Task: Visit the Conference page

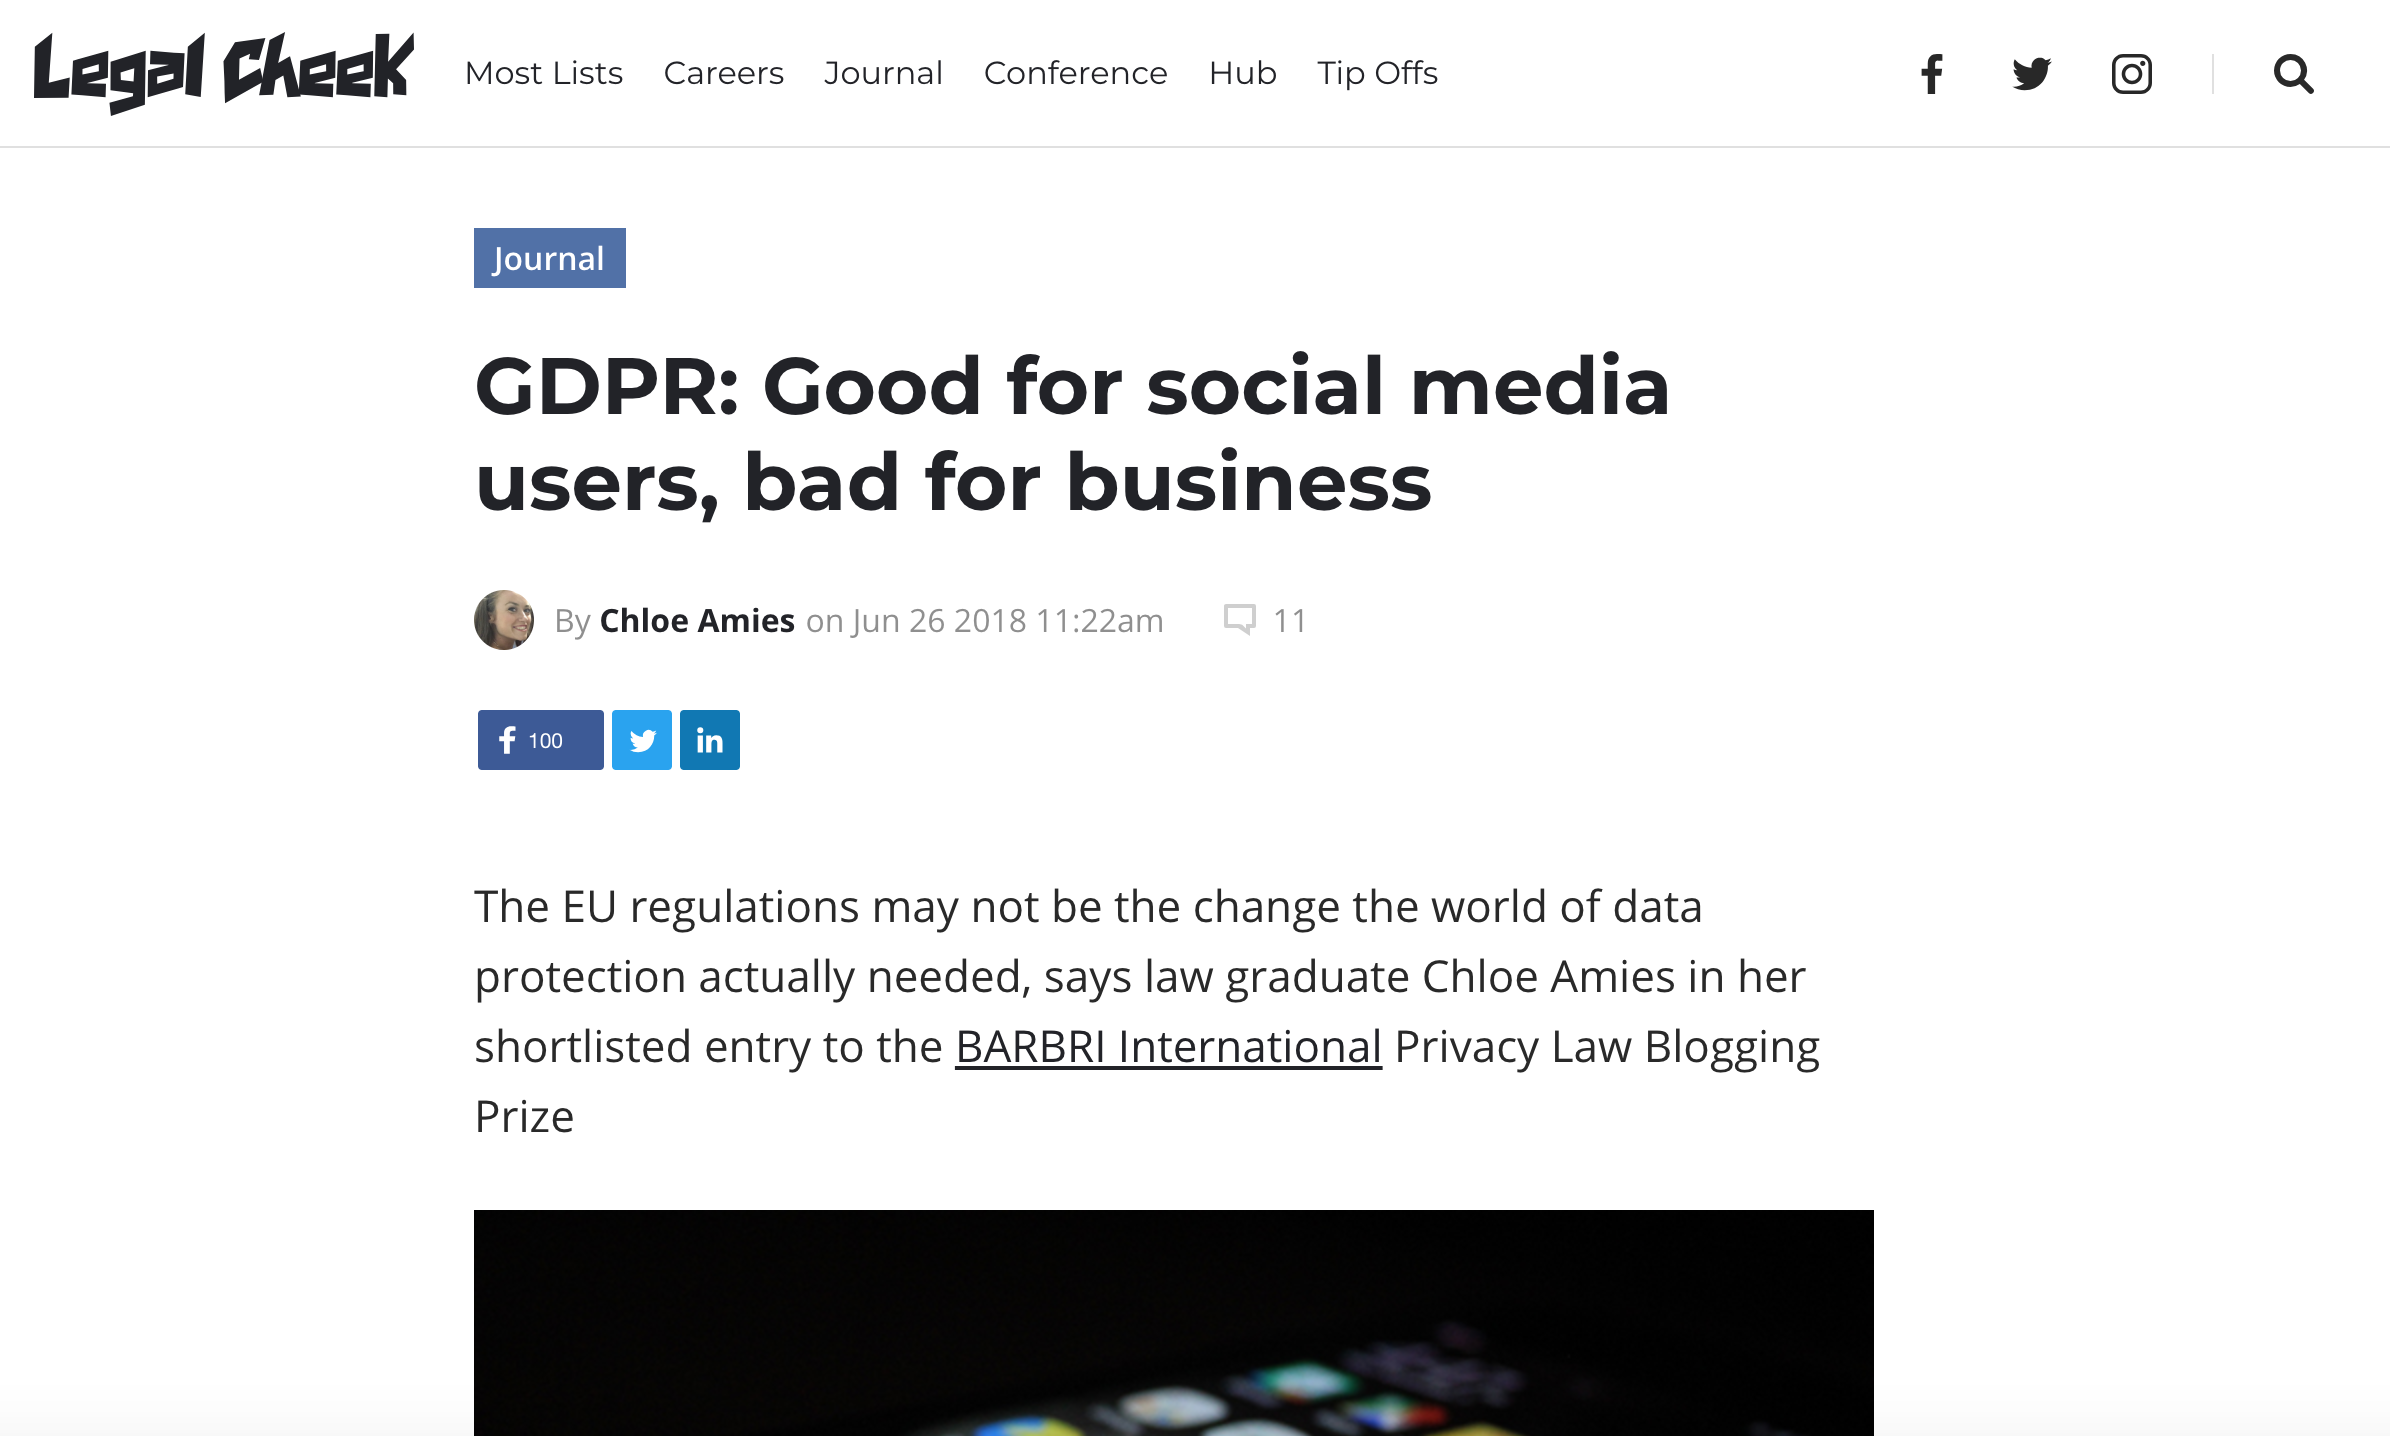Action: coord(1075,73)
